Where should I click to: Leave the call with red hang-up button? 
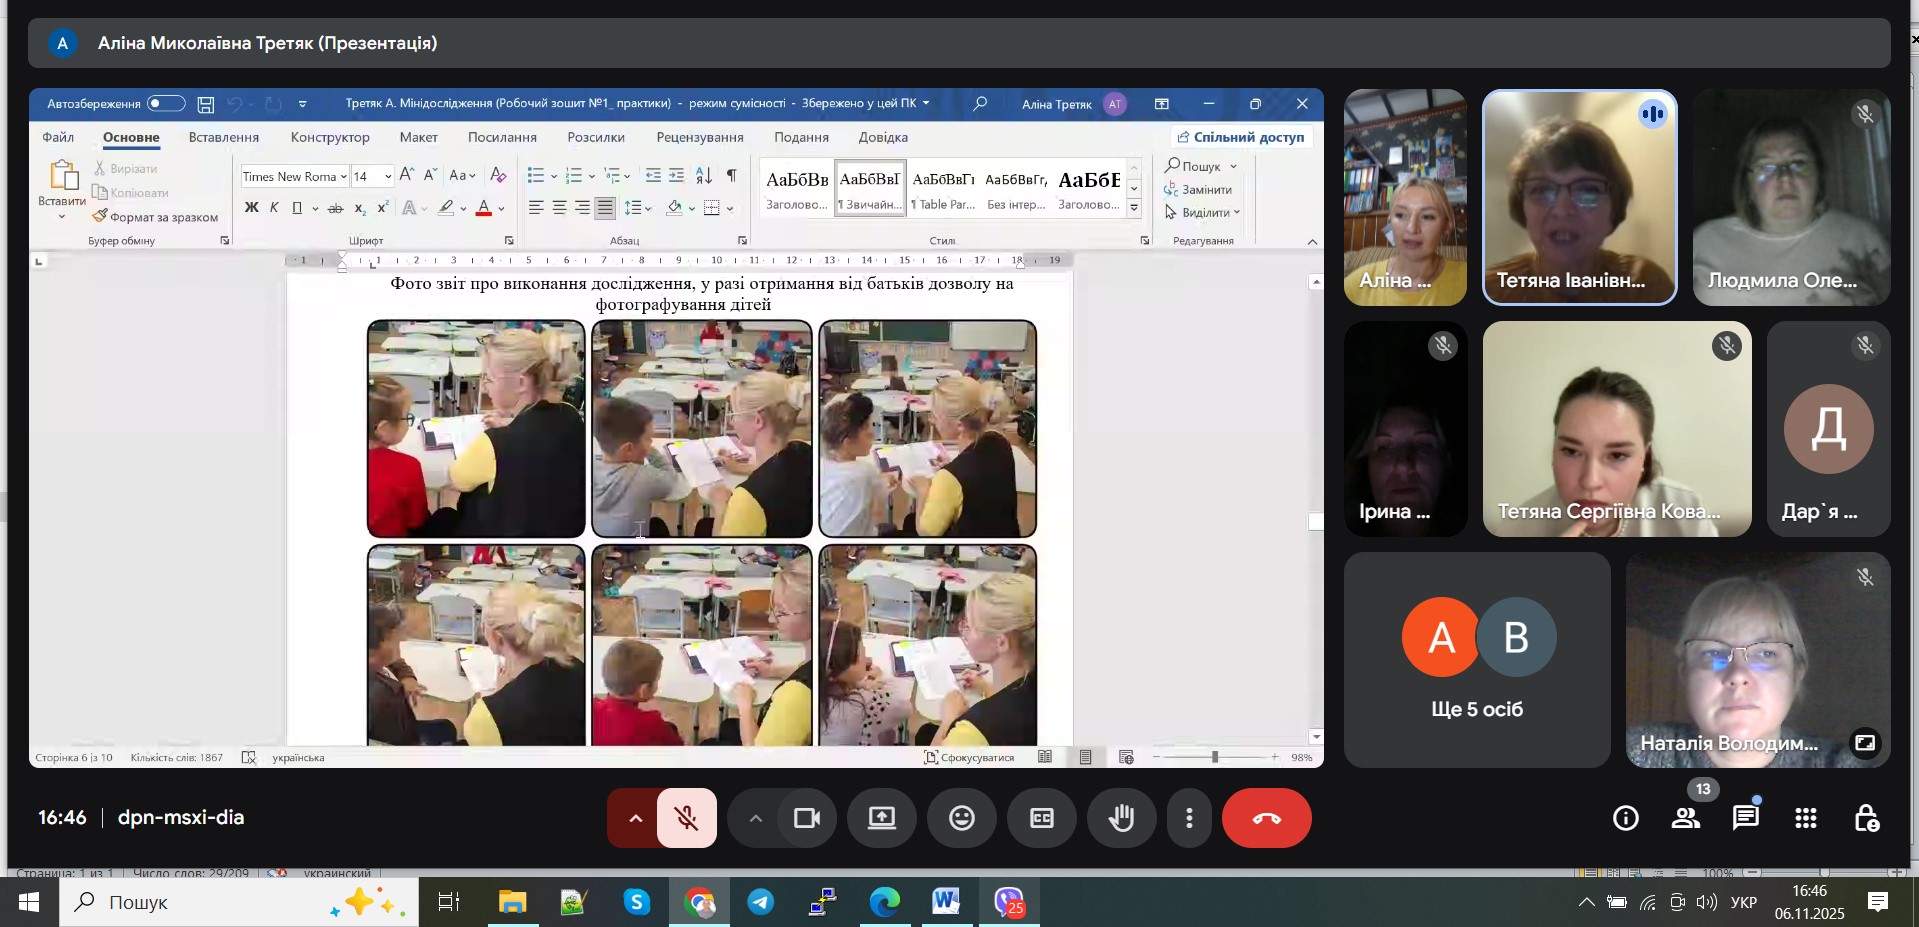1266,818
